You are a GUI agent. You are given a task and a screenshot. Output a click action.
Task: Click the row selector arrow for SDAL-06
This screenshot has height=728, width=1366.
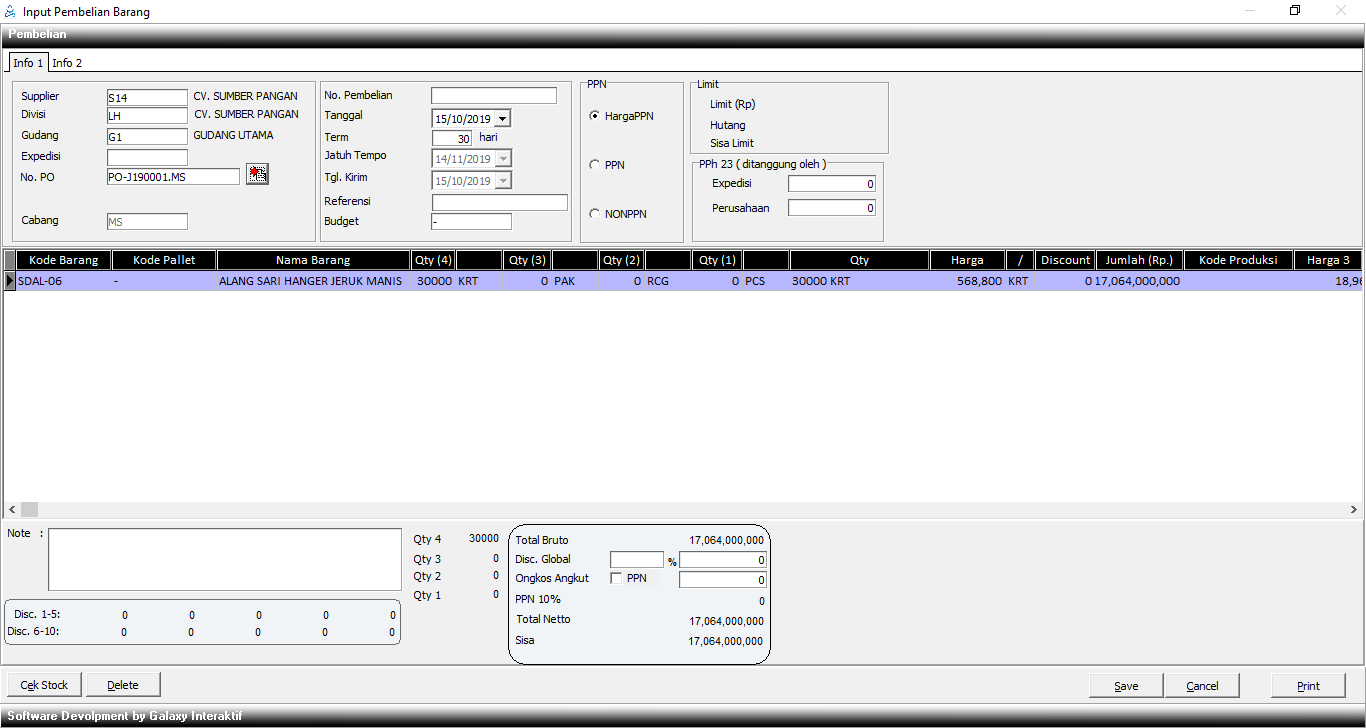[x=10, y=281]
